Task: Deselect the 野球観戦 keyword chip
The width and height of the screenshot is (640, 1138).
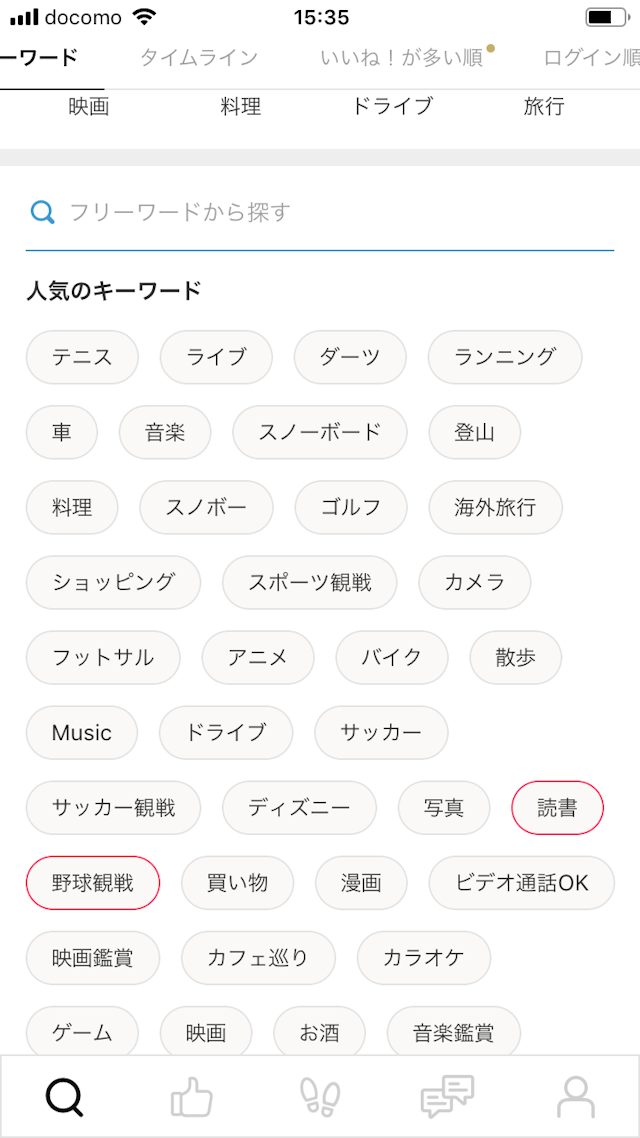Action: pyautogui.click(x=93, y=882)
